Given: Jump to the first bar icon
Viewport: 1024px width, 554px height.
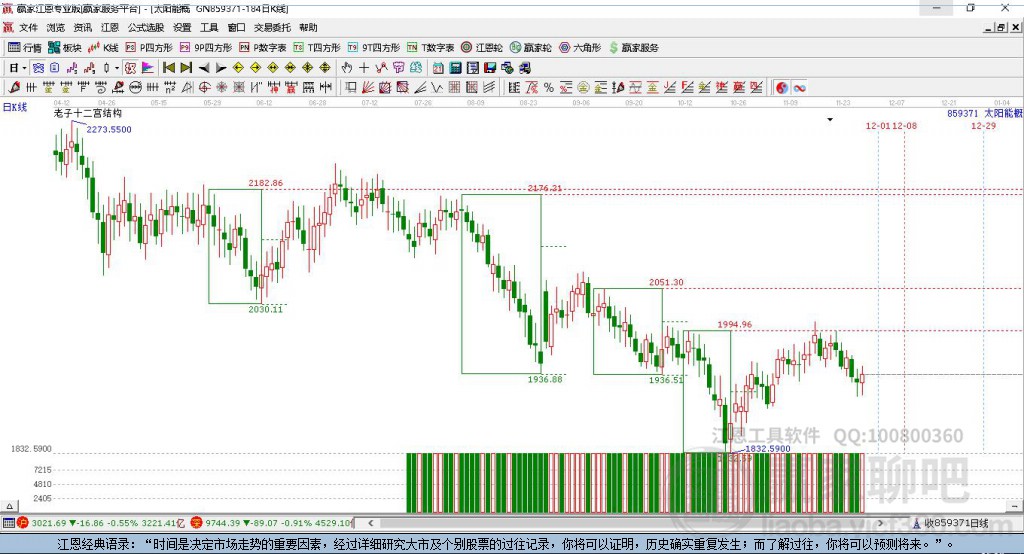Looking at the screenshot, I should (x=169, y=67).
